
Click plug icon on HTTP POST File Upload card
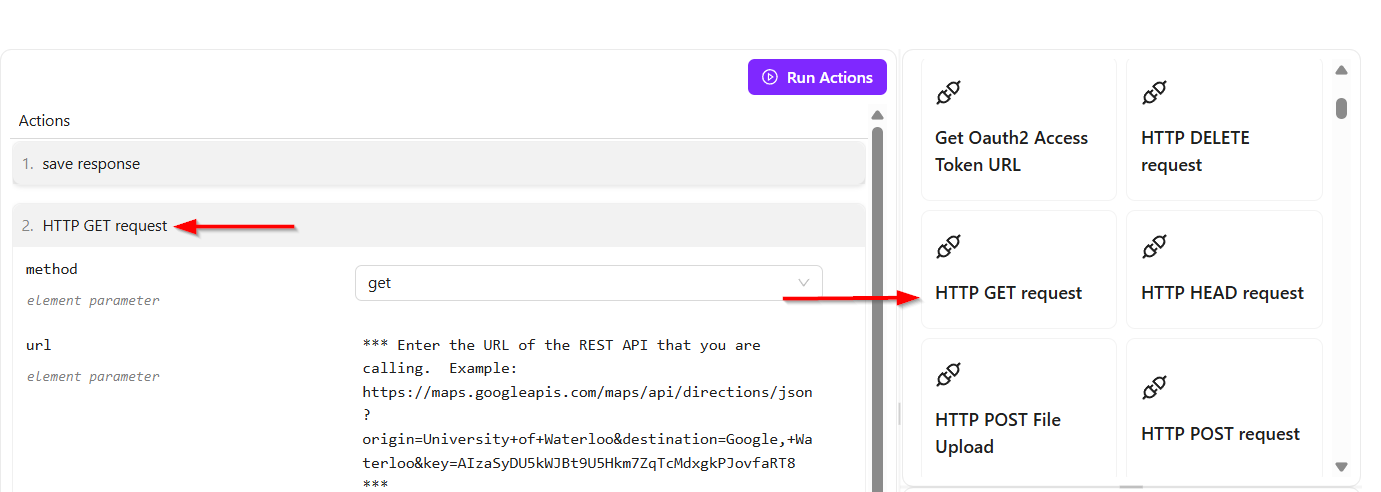pos(948,375)
